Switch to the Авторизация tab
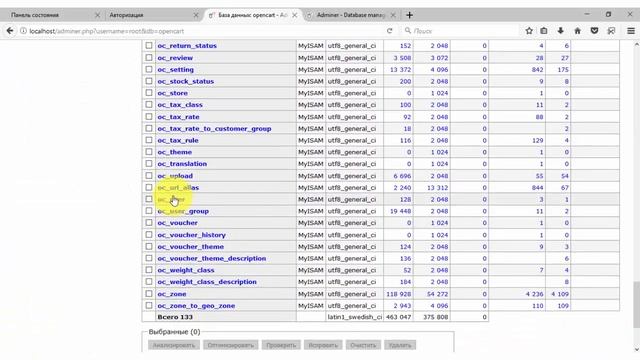This screenshot has width=640, height=360. pos(151,15)
